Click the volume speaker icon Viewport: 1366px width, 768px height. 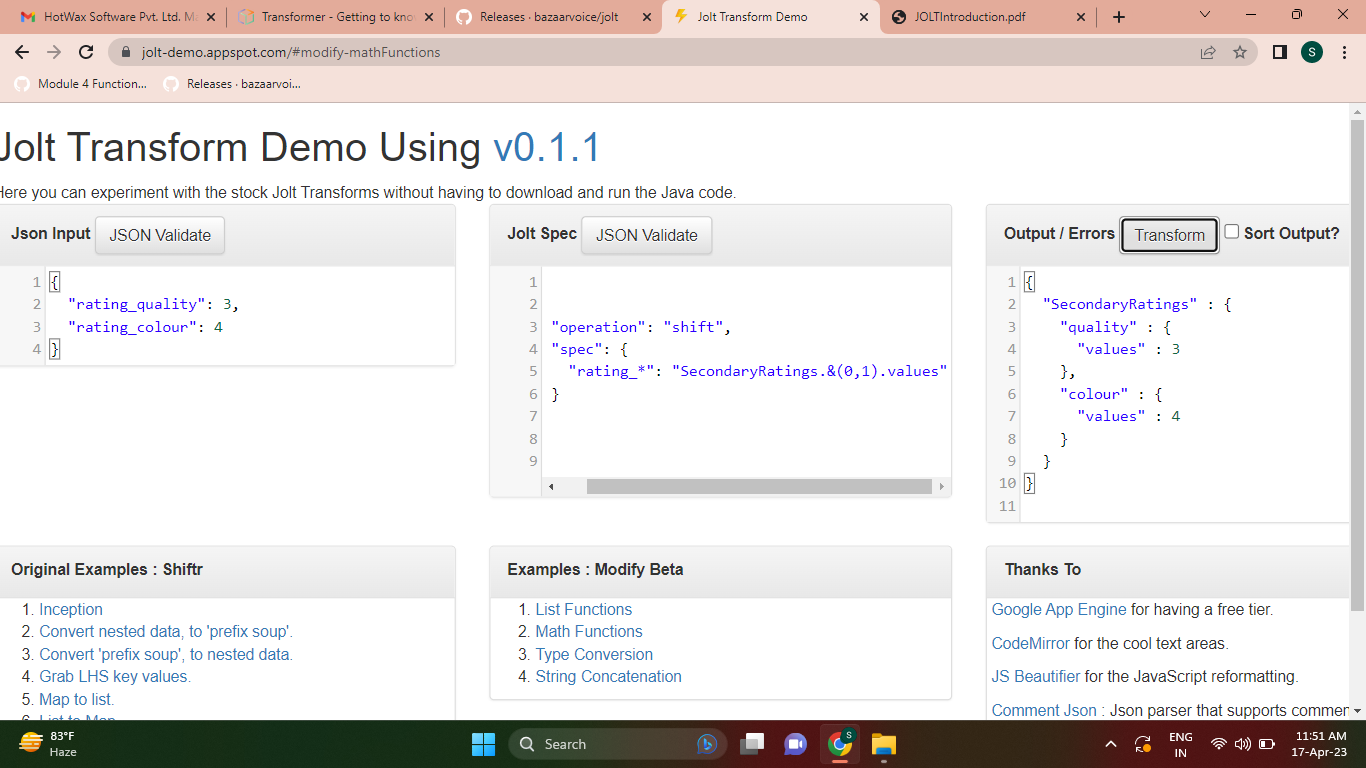1243,744
